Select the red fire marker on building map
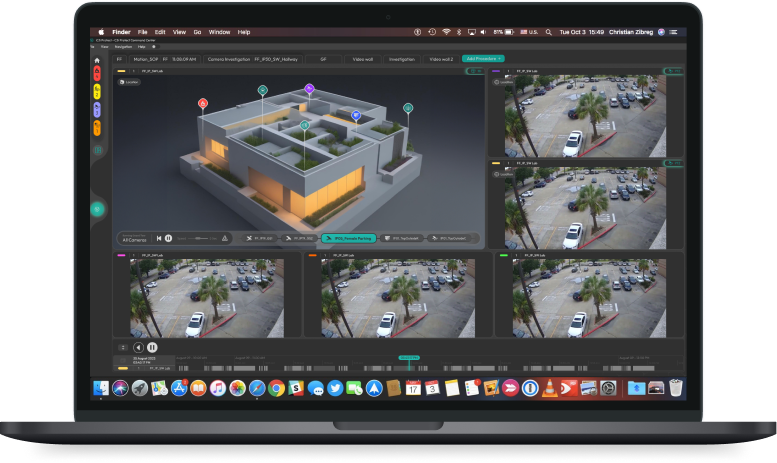 pyautogui.click(x=203, y=103)
